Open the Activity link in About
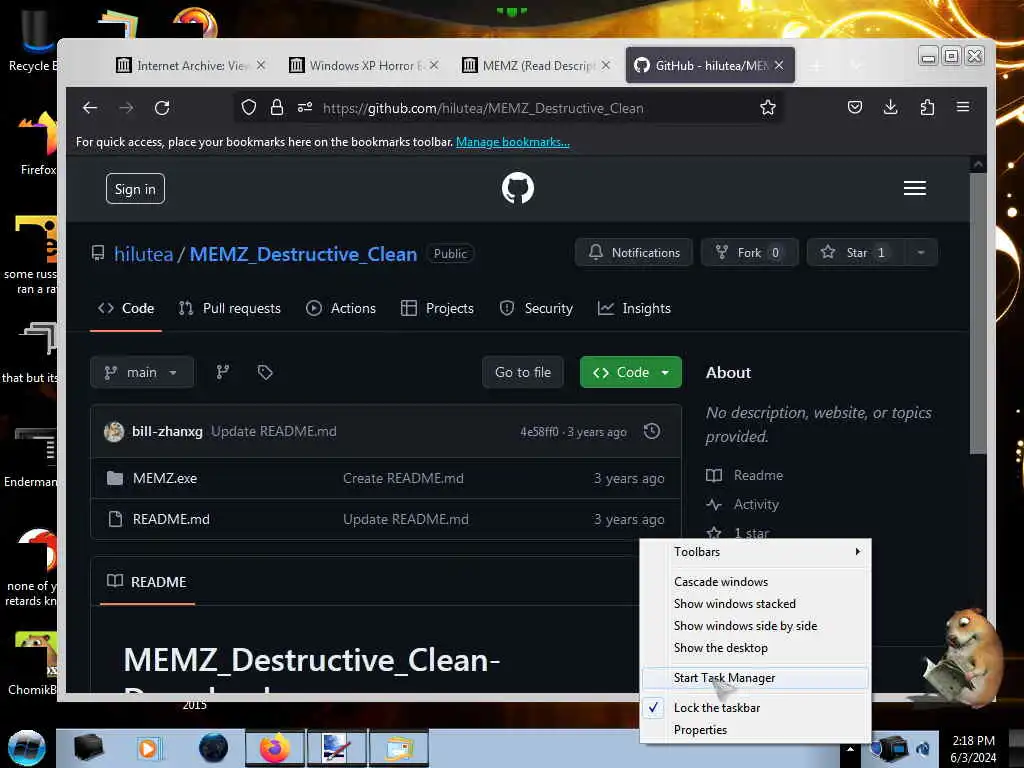This screenshot has height=768, width=1024. coord(756,504)
